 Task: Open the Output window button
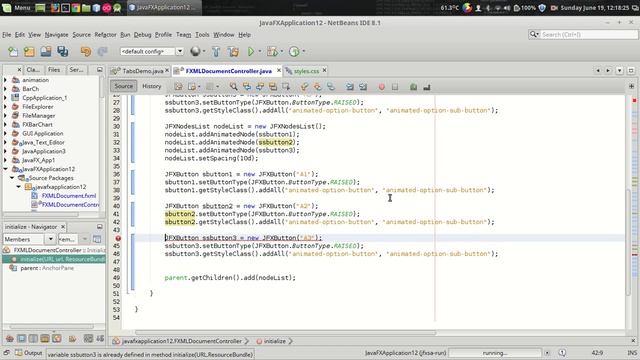(x=29, y=353)
